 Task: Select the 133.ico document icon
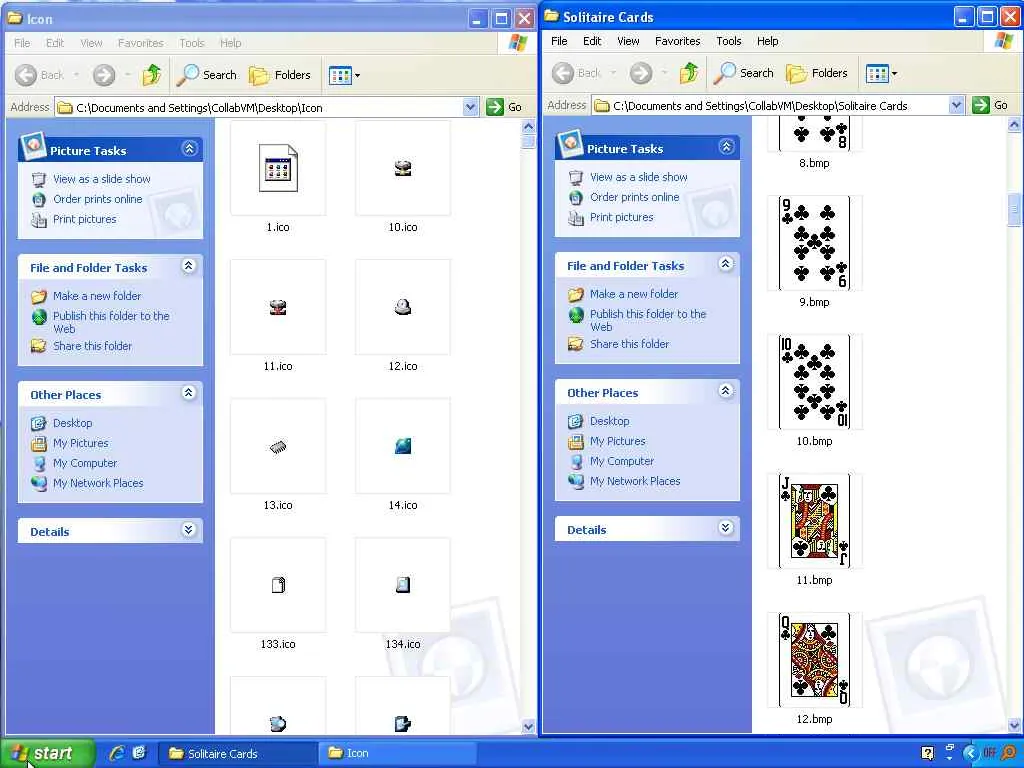pyautogui.click(x=278, y=585)
